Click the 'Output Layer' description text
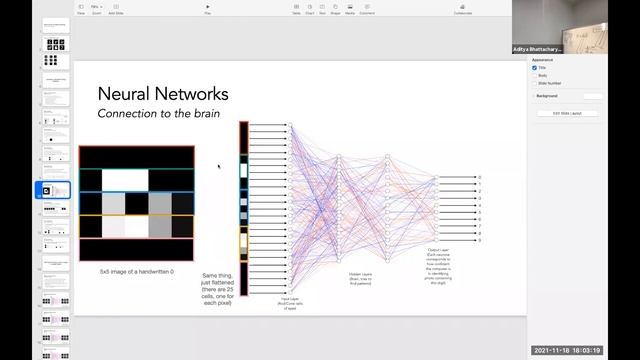This screenshot has height=360, width=640. [438, 266]
